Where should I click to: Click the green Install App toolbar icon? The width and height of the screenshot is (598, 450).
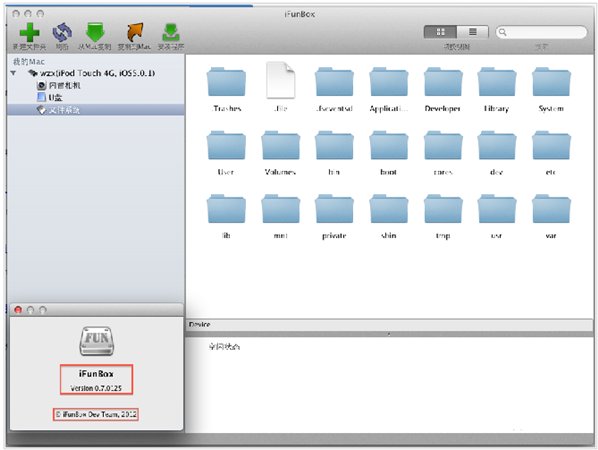click(170, 33)
